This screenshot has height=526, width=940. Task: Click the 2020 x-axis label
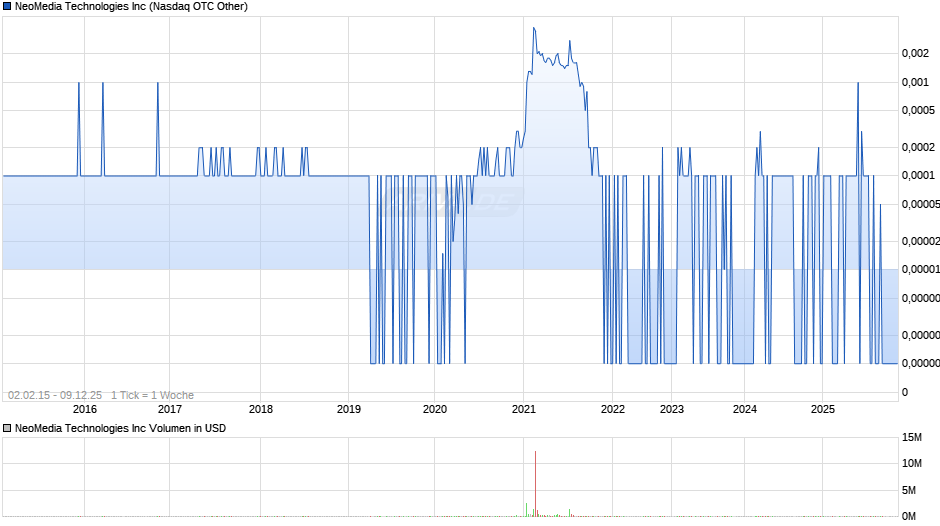(435, 409)
